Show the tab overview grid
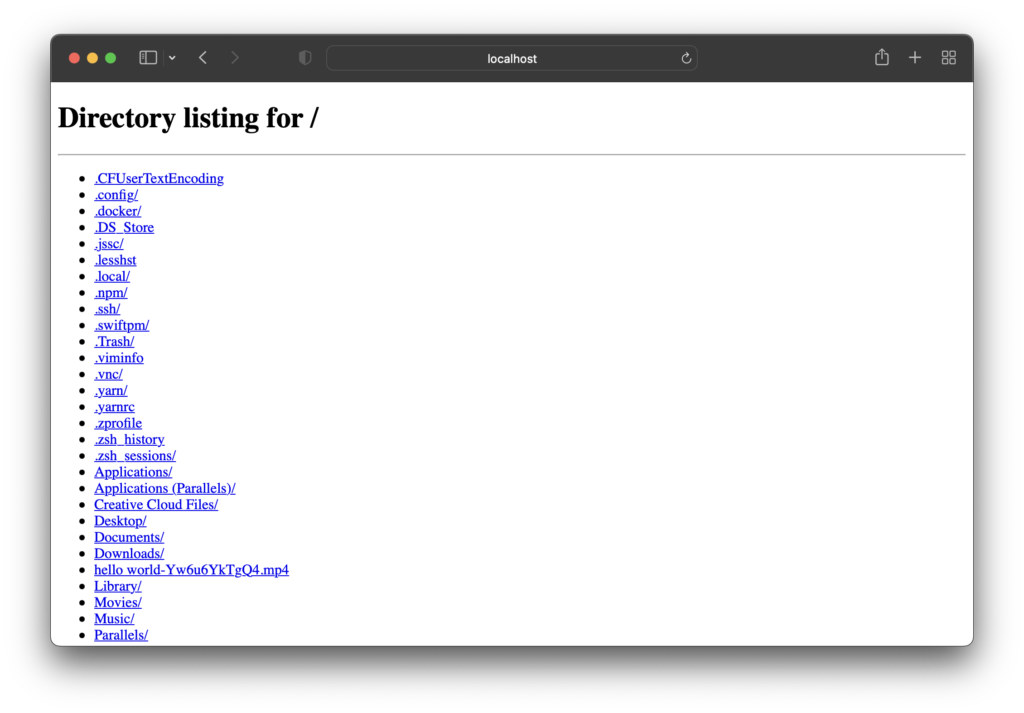The height and width of the screenshot is (713, 1024). [x=949, y=58]
